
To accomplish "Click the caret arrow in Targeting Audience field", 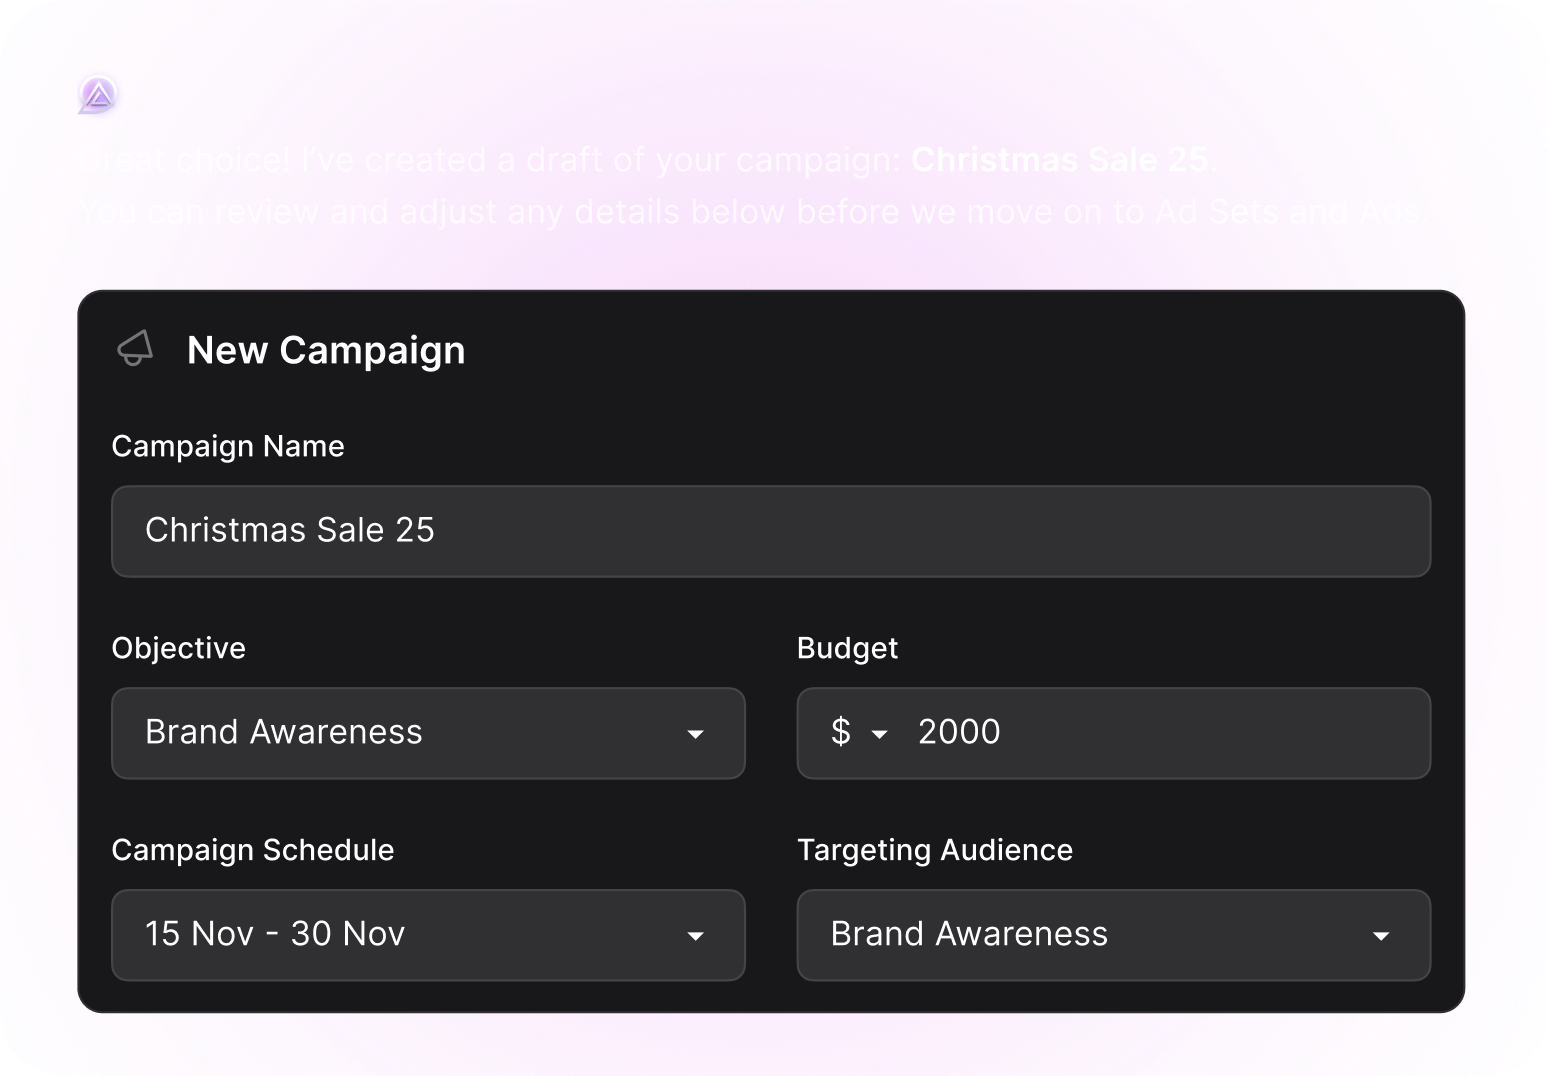I will 1381,936.
